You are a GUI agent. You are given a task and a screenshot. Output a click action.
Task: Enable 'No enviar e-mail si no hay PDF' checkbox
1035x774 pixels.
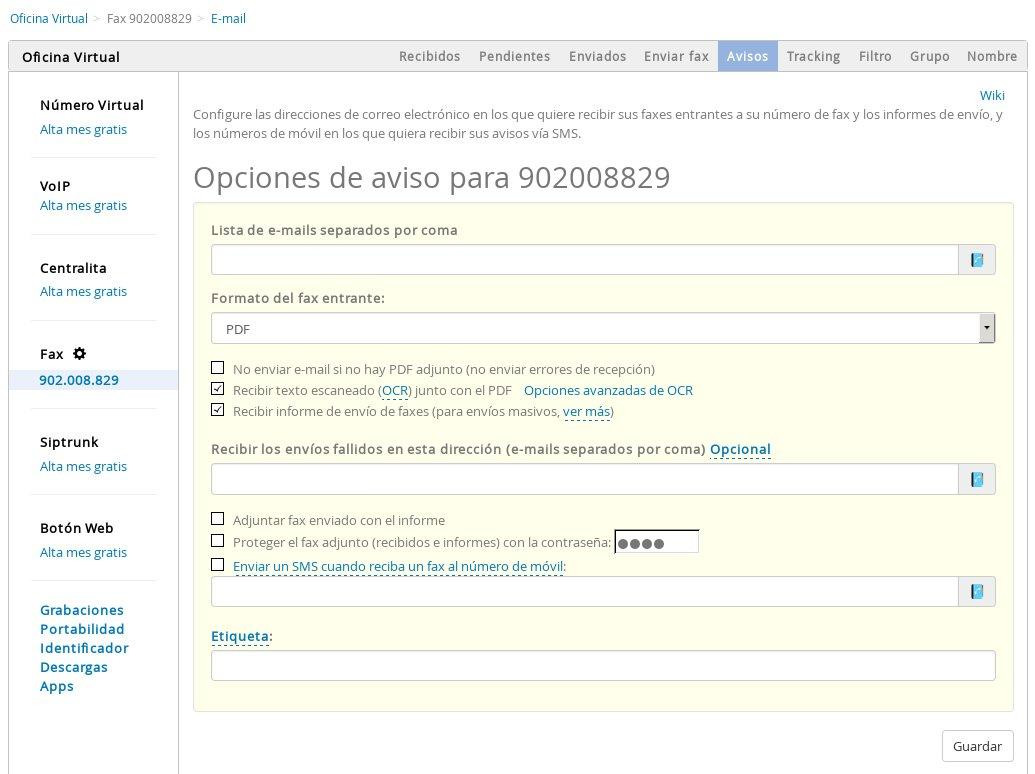pos(218,368)
